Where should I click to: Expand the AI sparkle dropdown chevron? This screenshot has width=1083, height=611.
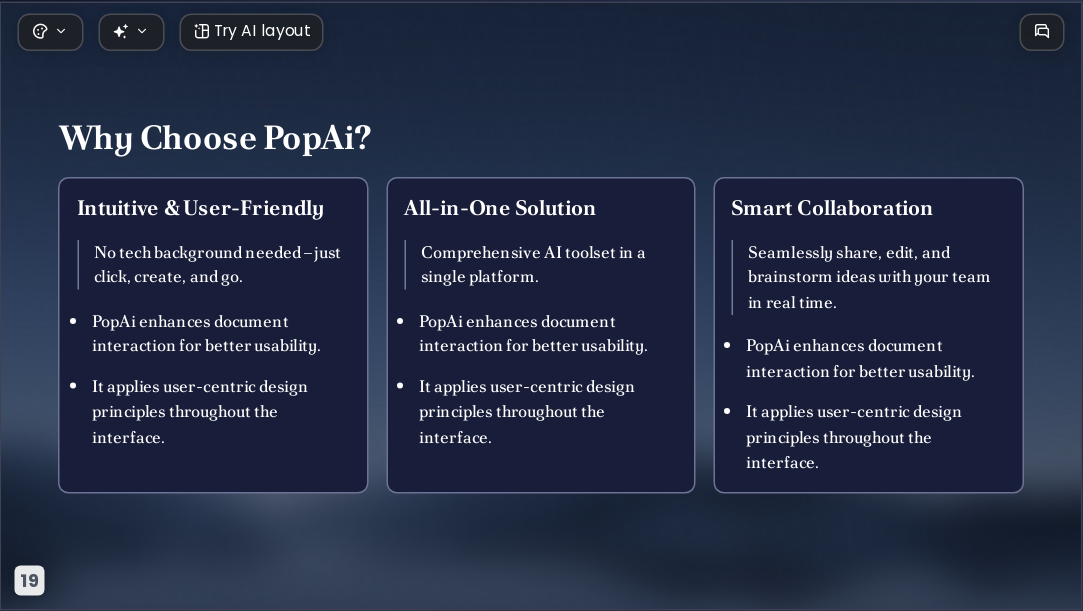click(x=142, y=31)
